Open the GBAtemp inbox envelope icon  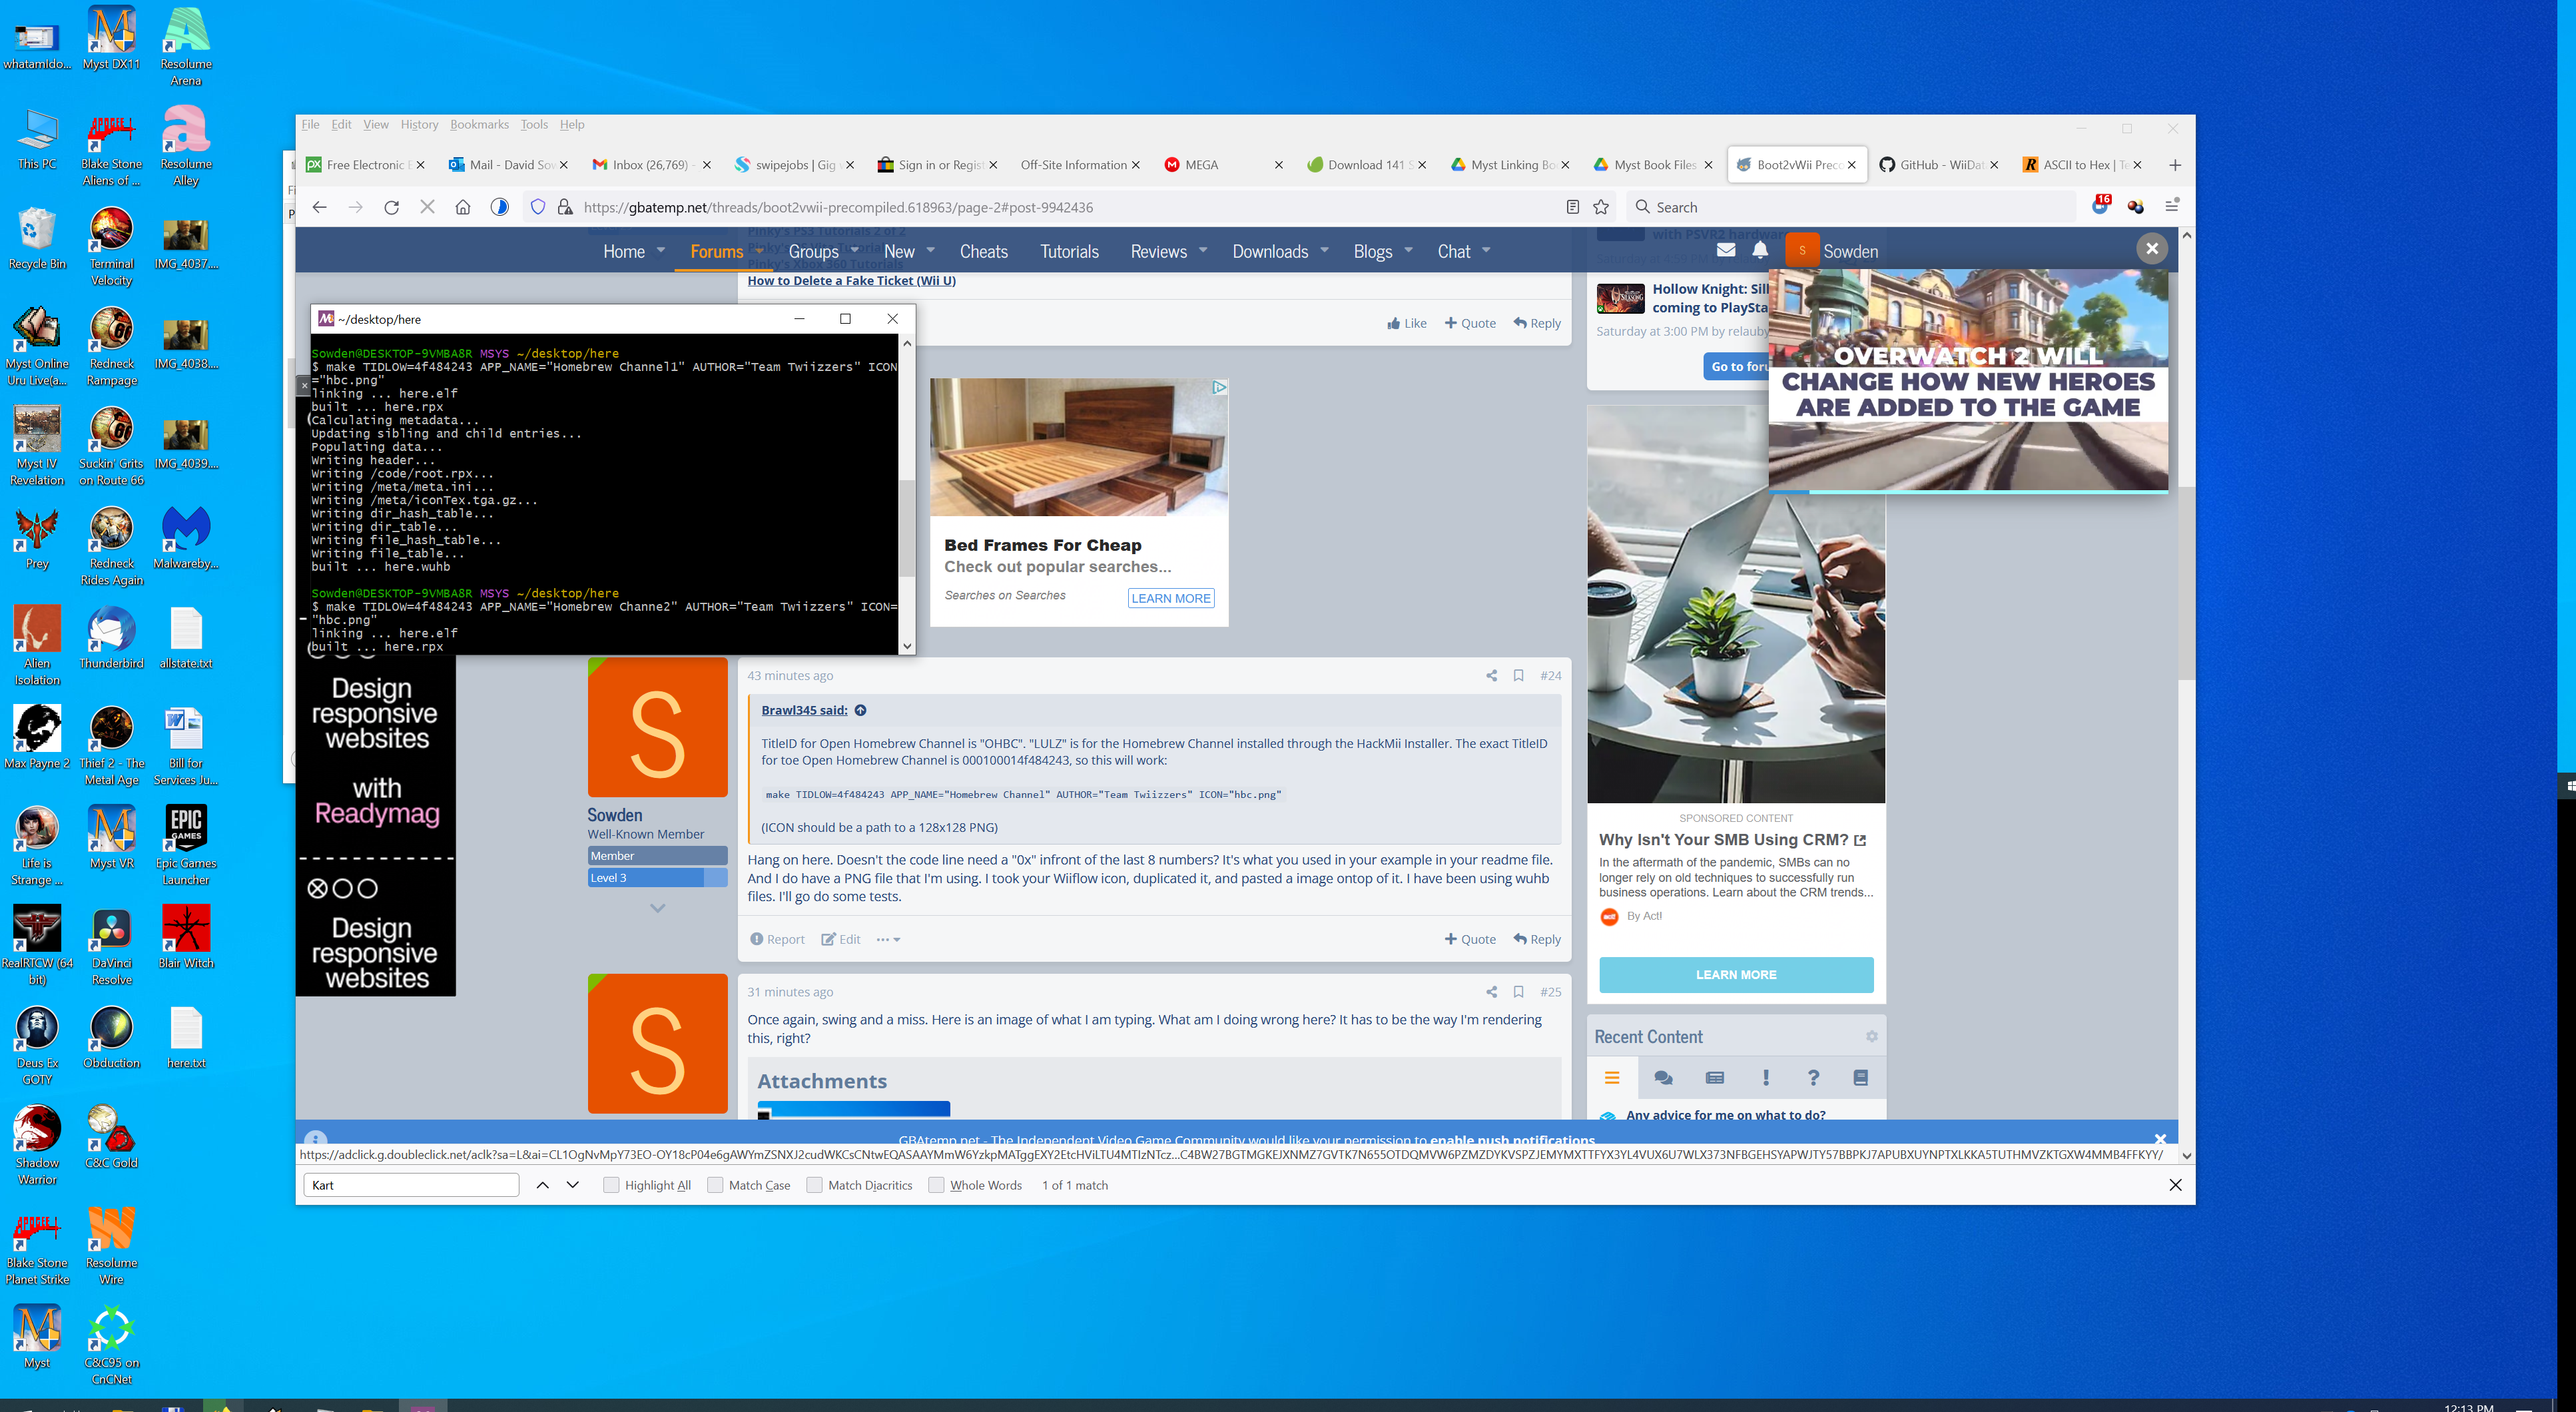(x=1726, y=250)
